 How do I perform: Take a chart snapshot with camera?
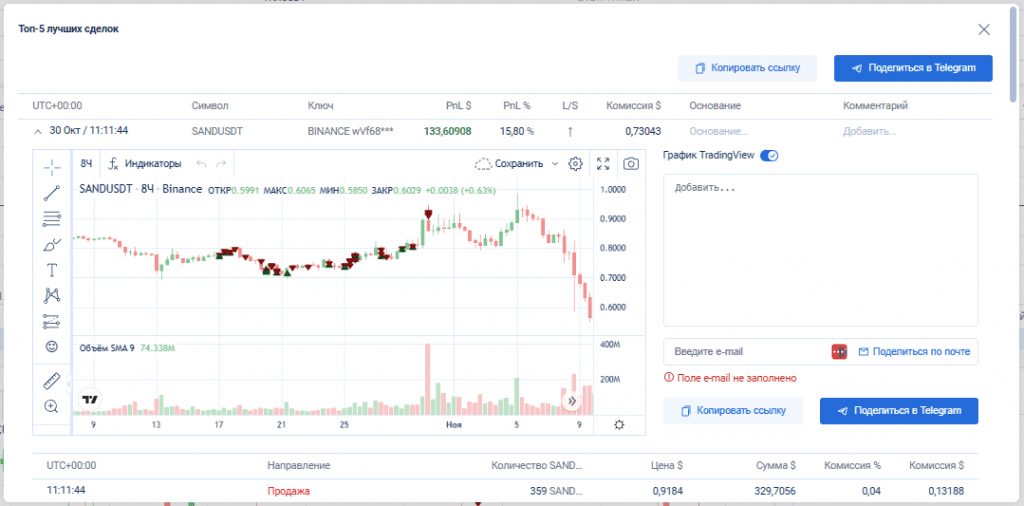631,163
